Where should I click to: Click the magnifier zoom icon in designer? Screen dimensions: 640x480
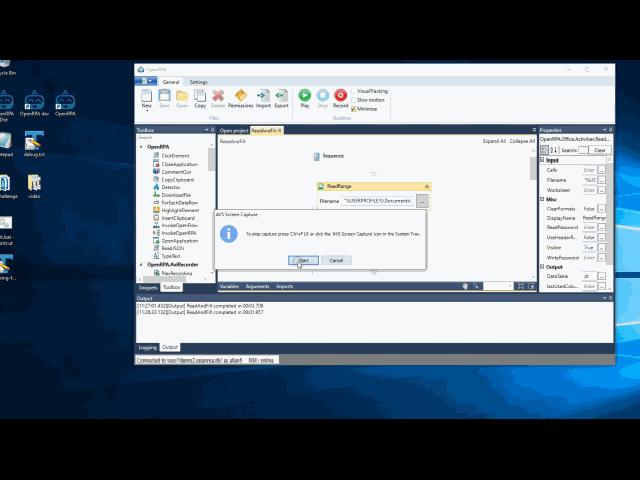[x=476, y=286]
